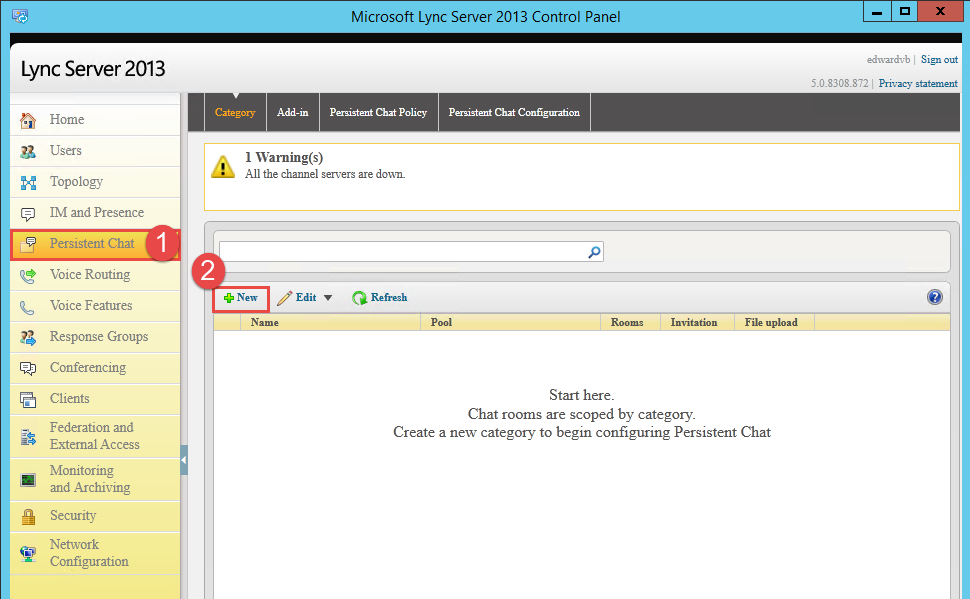Click the Federation and External Access icon
The width and height of the screenshot is (970, 599).
pyautogui.click(x=28, y=437)
